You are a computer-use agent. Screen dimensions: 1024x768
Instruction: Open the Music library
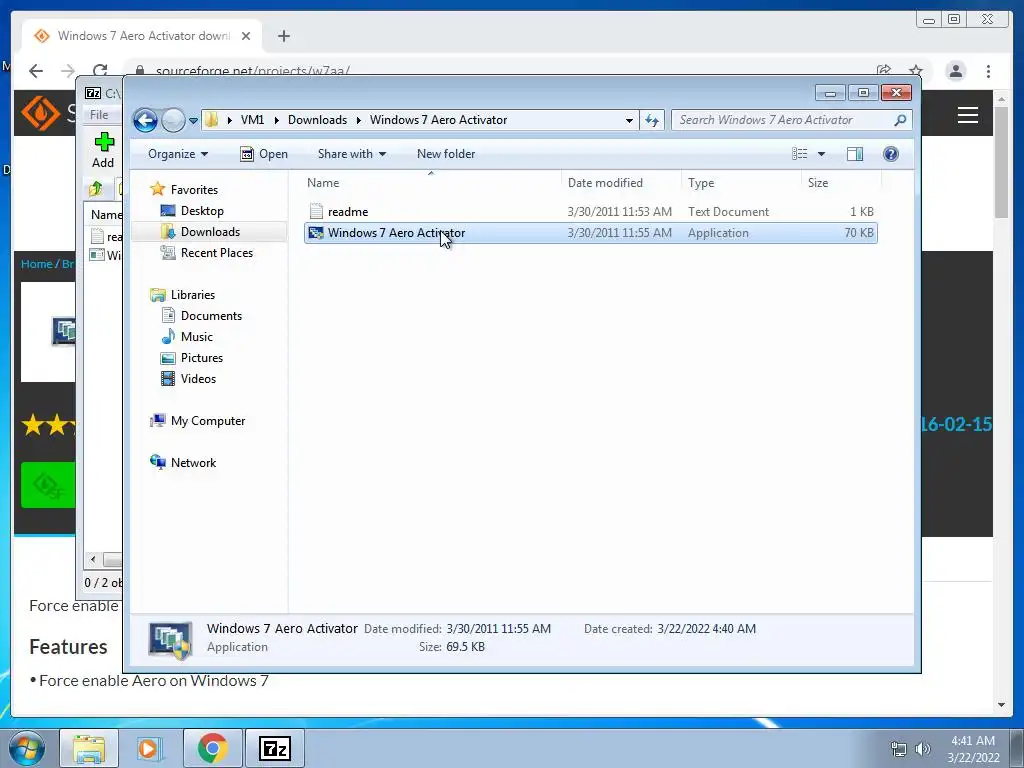(197, 337)
